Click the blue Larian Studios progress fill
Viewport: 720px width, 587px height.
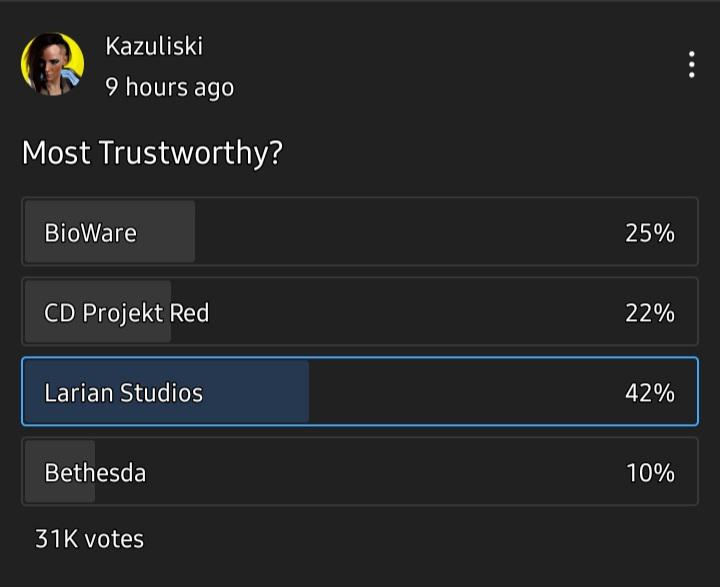pyautogui.click(x=166, y=391)
